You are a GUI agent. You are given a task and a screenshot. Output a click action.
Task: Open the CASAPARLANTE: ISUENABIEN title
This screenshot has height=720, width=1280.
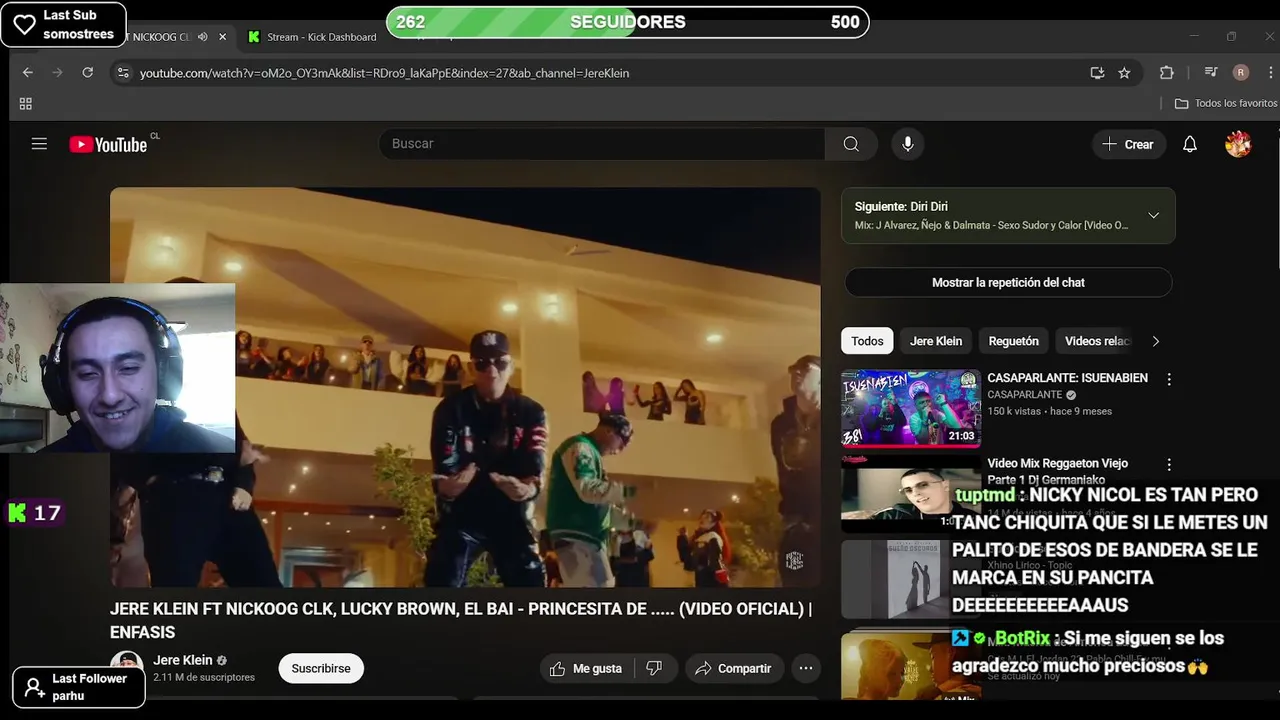(x=1067, y=378)
